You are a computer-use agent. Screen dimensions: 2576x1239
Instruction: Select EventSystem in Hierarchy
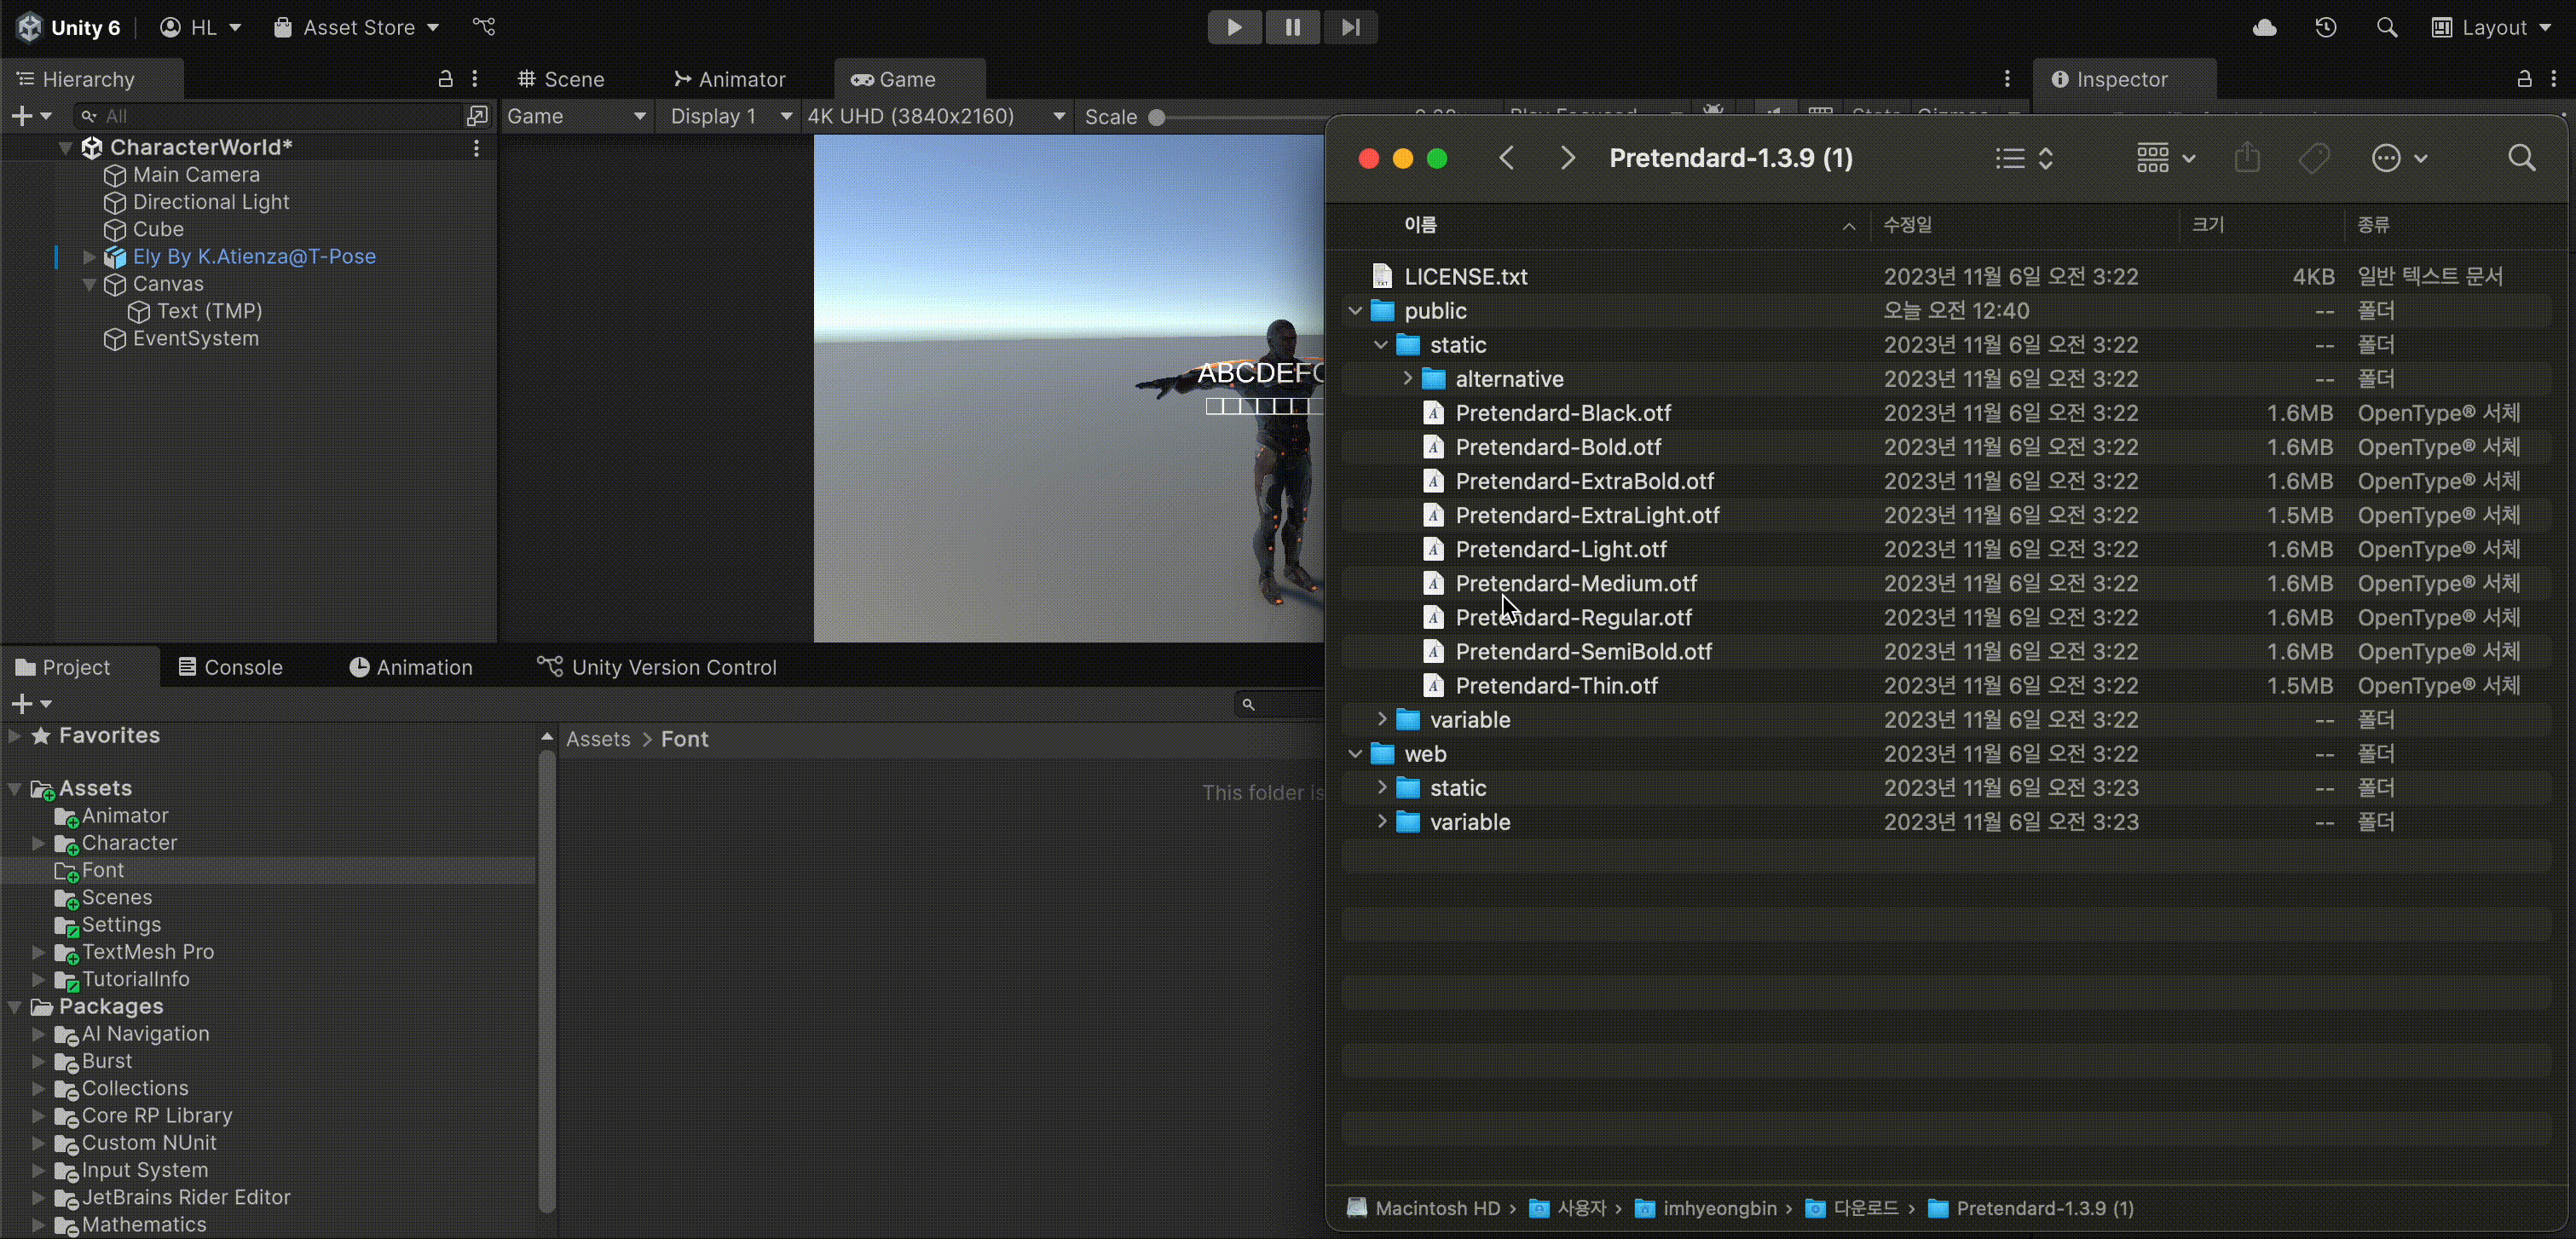point(195,339)
